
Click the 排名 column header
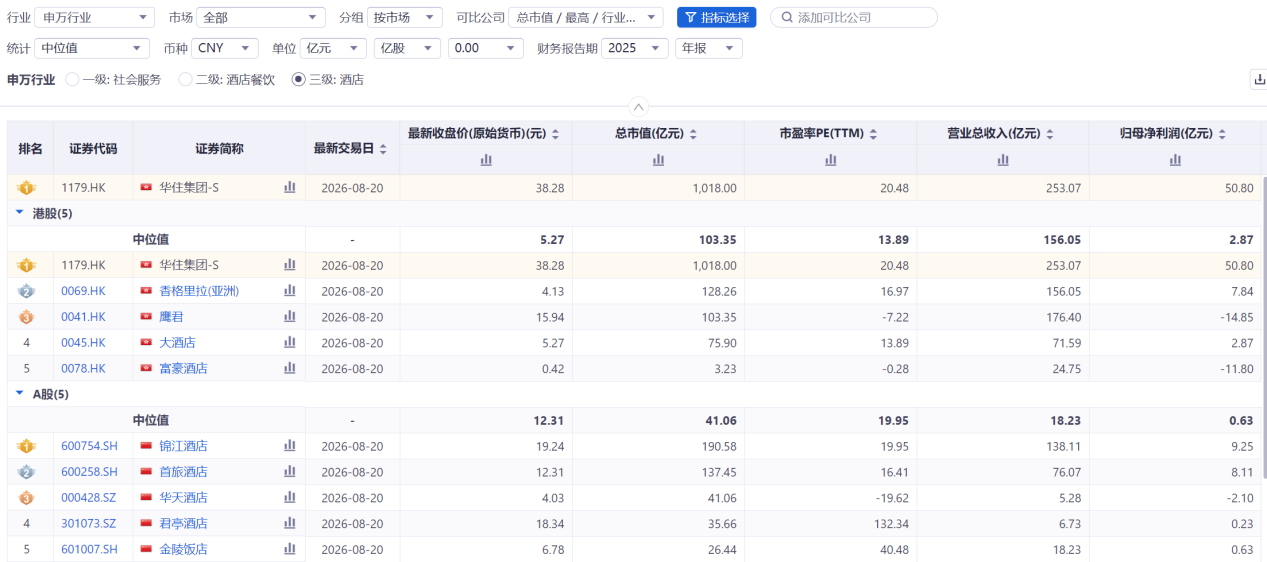point(31,148)
